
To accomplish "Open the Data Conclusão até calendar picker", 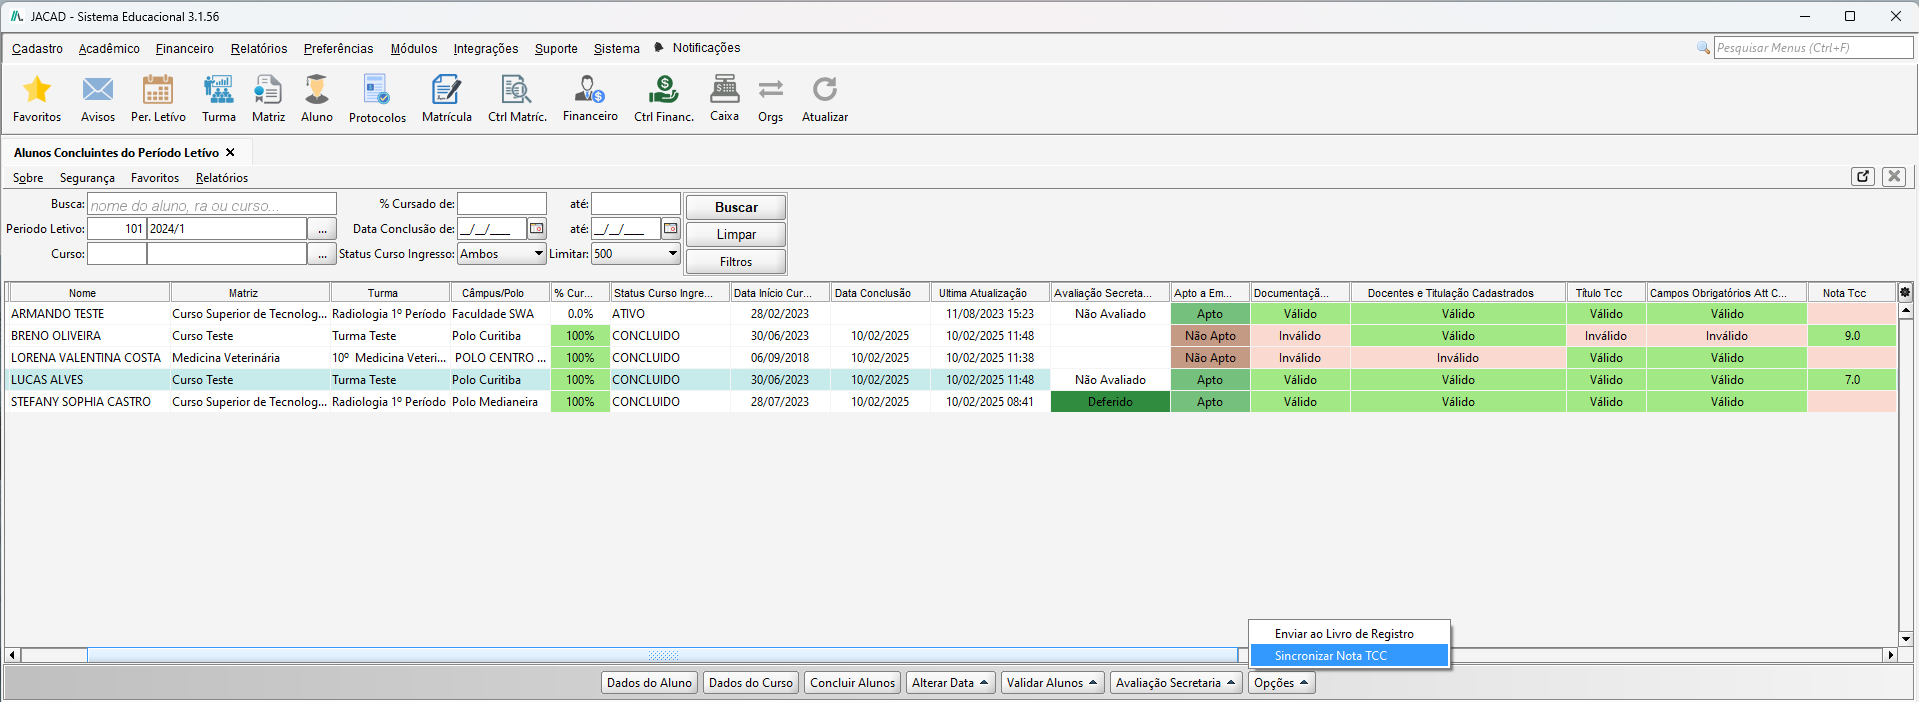I will point(671,229).
